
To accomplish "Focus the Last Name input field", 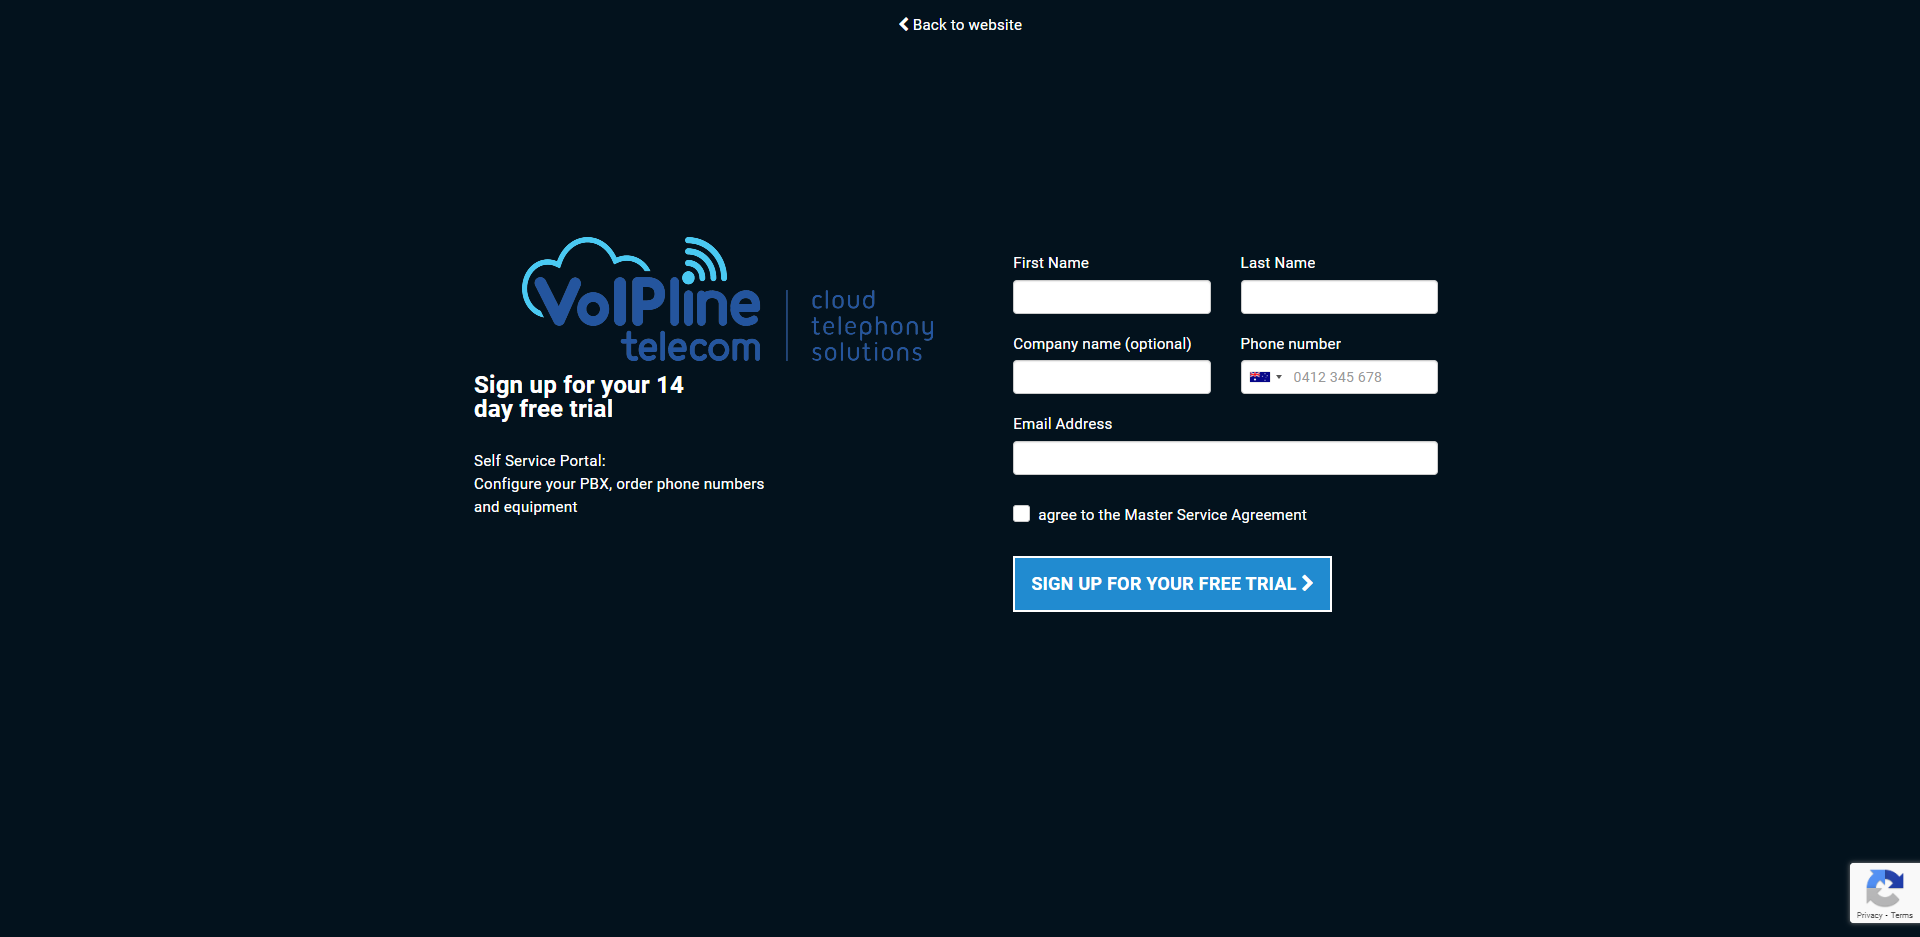I will point(1339,297).
